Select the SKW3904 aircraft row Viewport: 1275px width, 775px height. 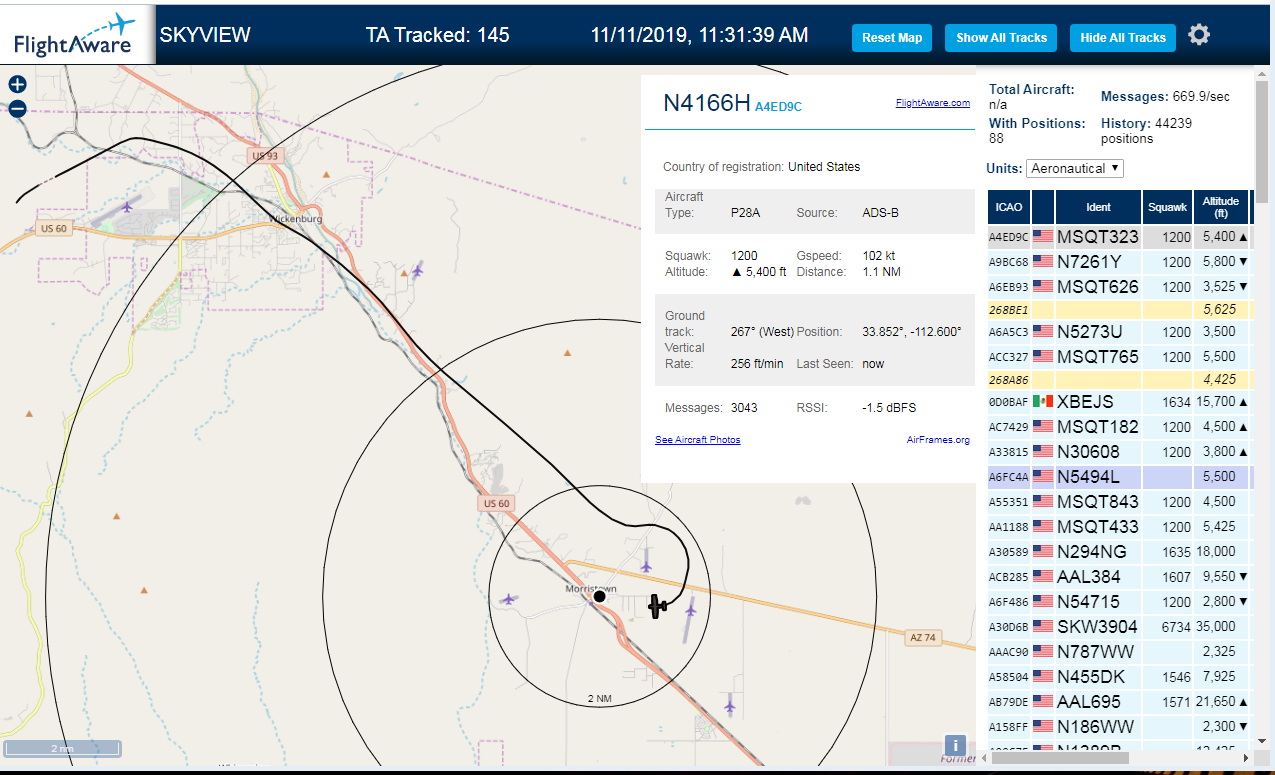(x=1119, y=627)
